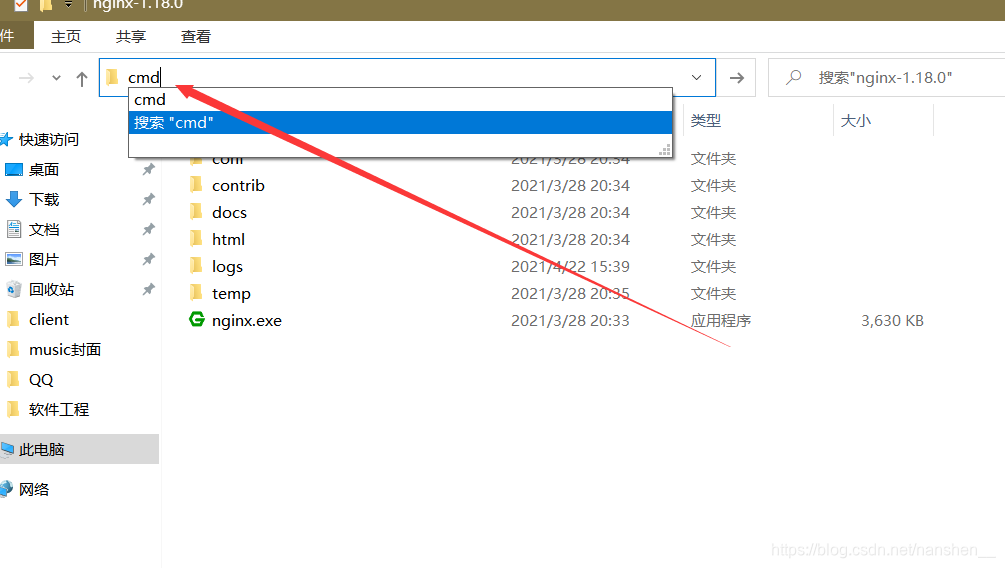Open 图片 in Quick access
This screenshot has width=1005, height=568.
click(x=44, y=259)
